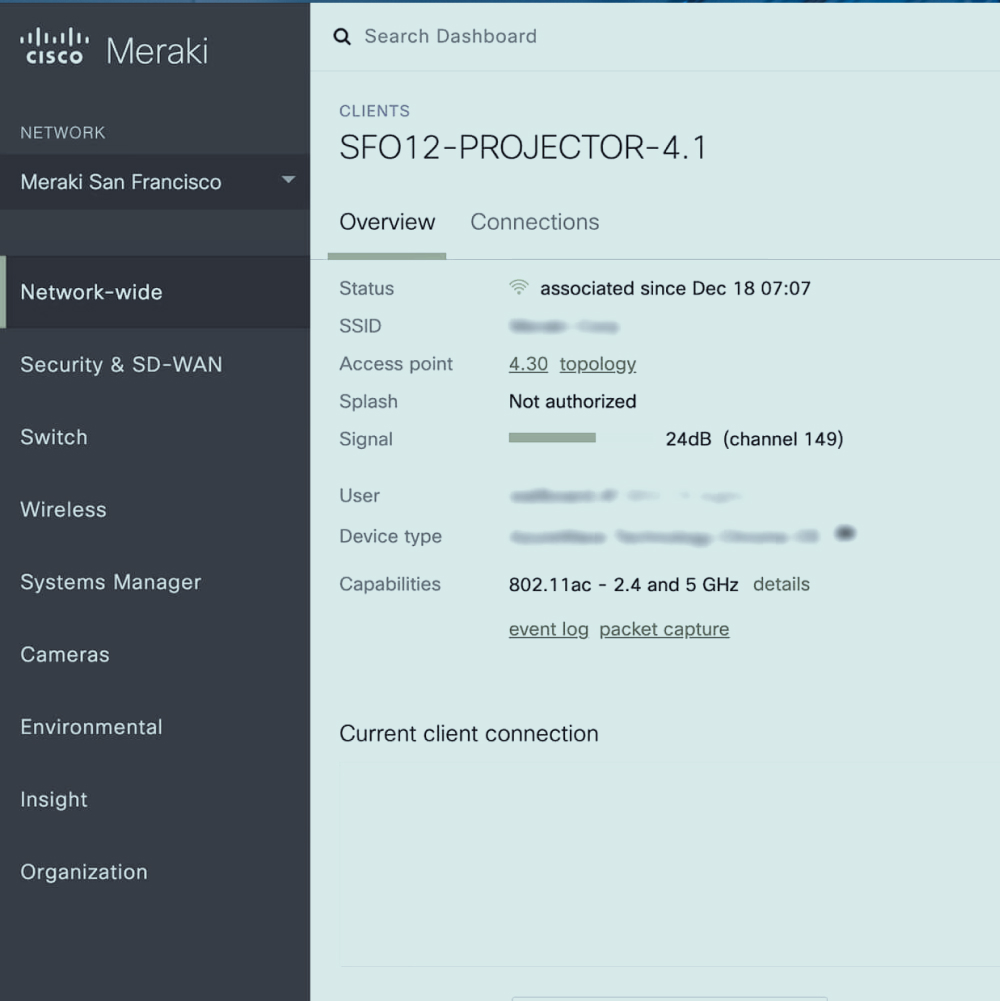Show capabilities details
Image resolution: width=1000 pixels, height=1001 pixels.
781,584
